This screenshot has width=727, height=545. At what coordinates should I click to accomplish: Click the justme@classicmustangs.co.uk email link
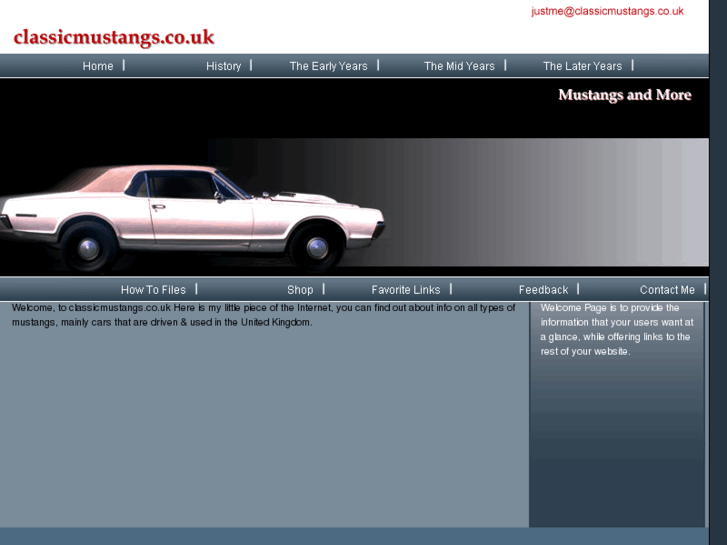[607, 11]
